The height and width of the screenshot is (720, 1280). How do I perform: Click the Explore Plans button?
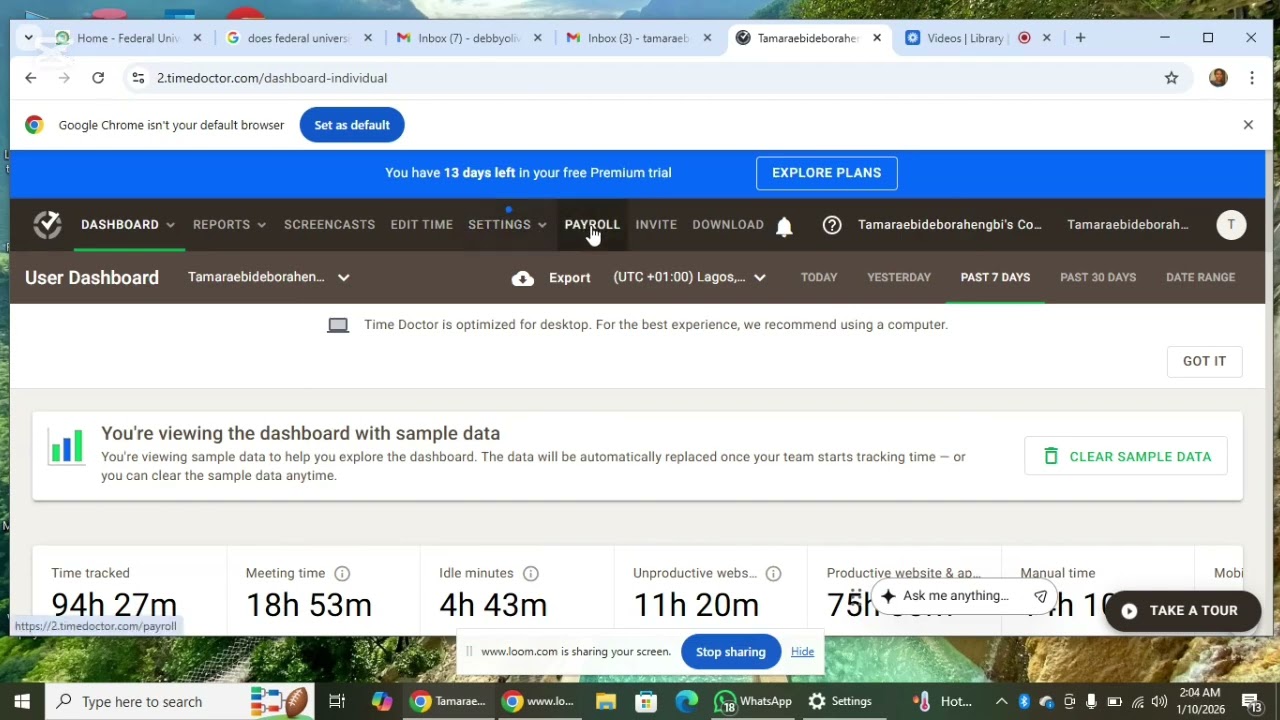click(x=826, y=173)
